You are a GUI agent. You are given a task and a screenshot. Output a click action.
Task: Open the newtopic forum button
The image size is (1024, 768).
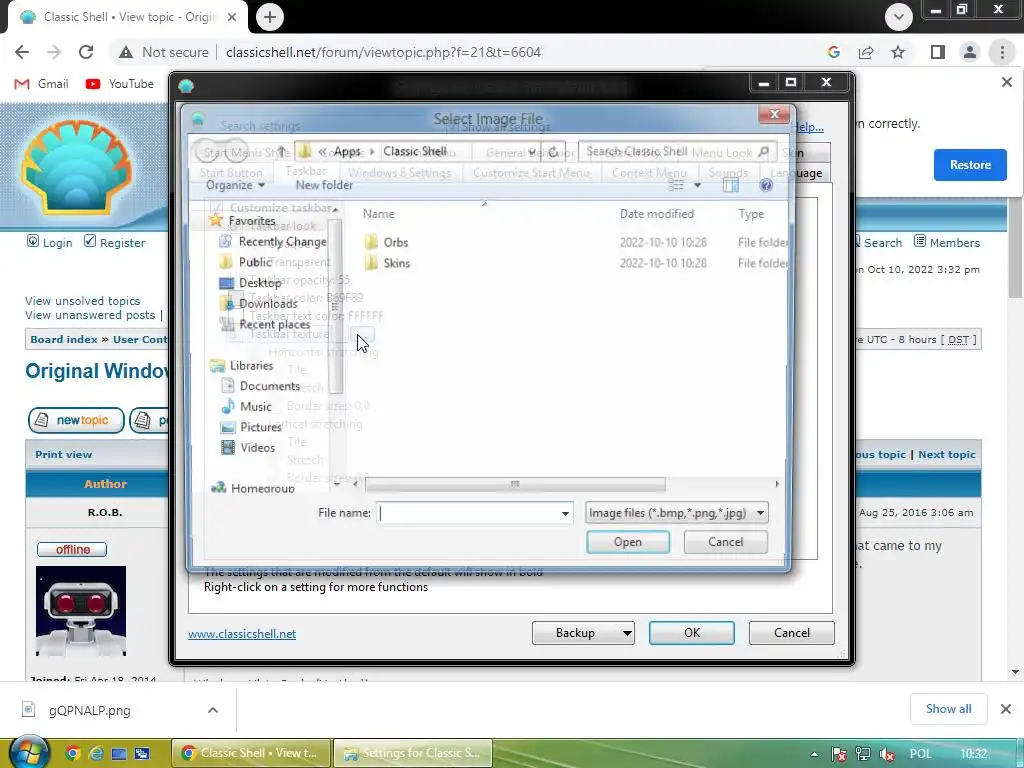pyautogui.click(x=76, y=421)
